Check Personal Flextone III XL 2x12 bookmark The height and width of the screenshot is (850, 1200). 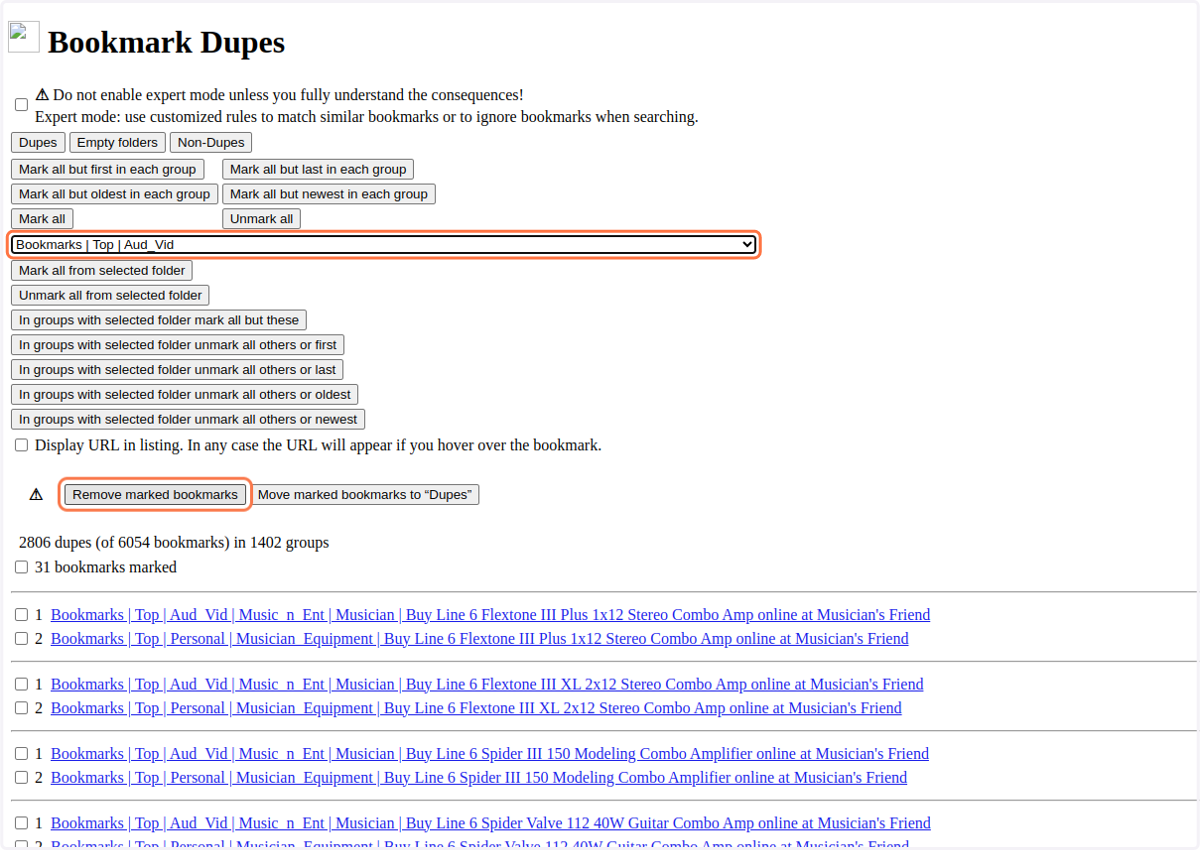[21, 708]
